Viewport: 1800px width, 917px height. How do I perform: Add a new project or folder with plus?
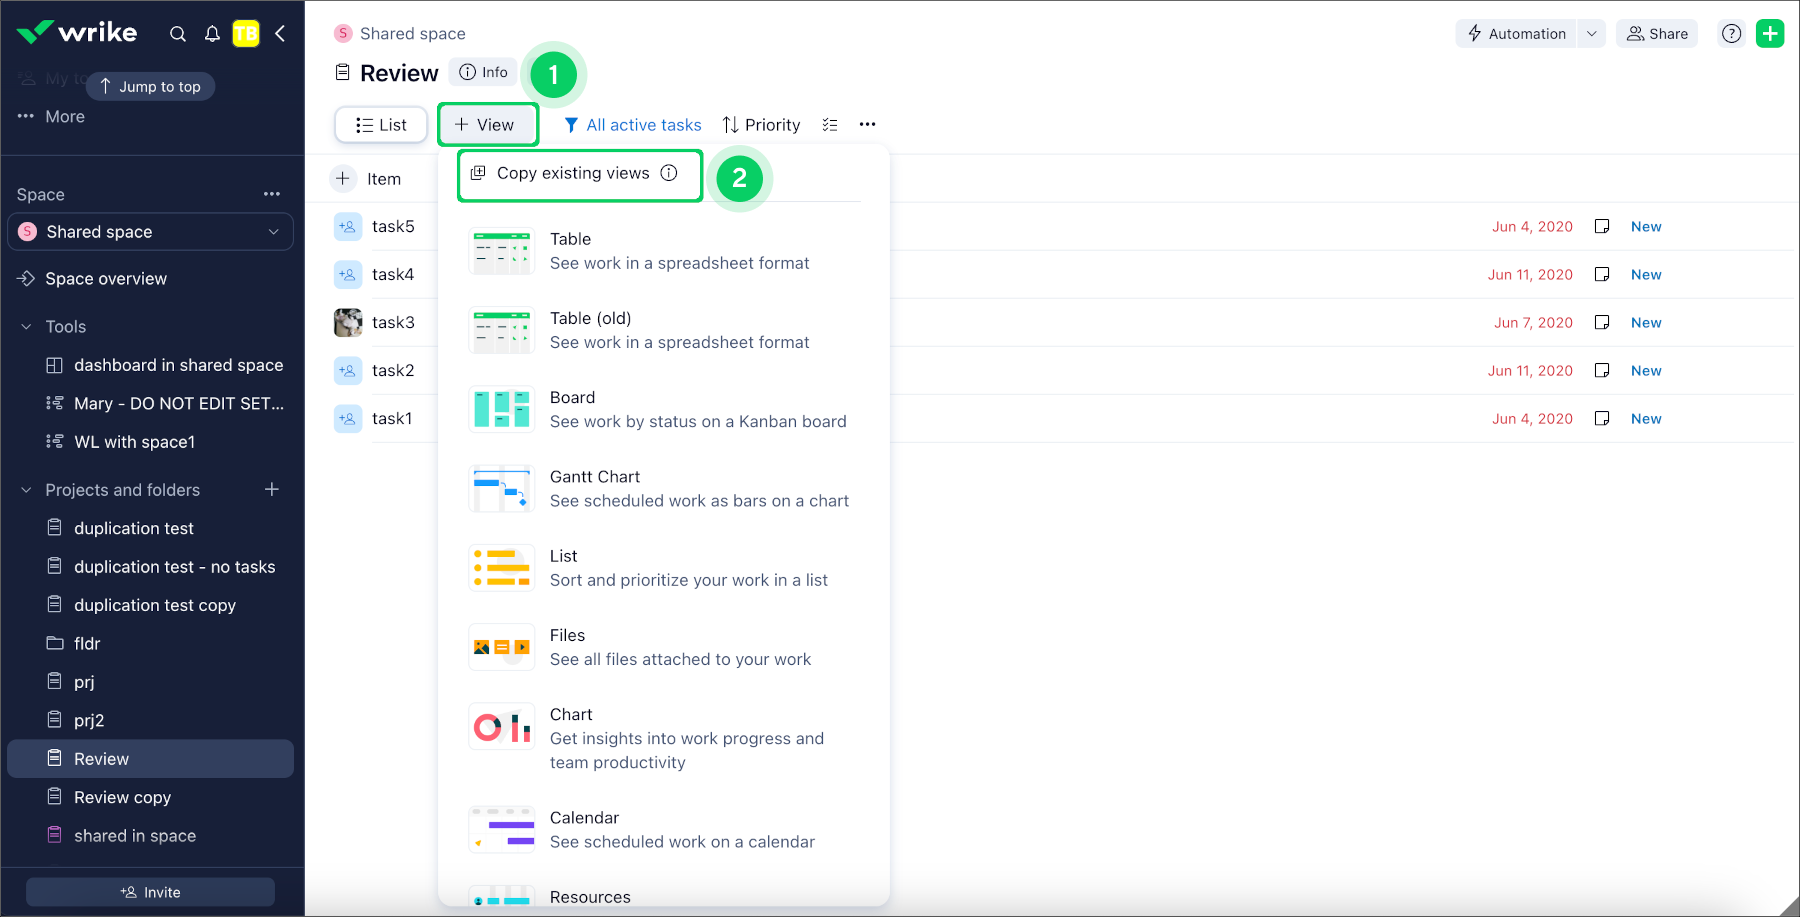tap(272, 489)
